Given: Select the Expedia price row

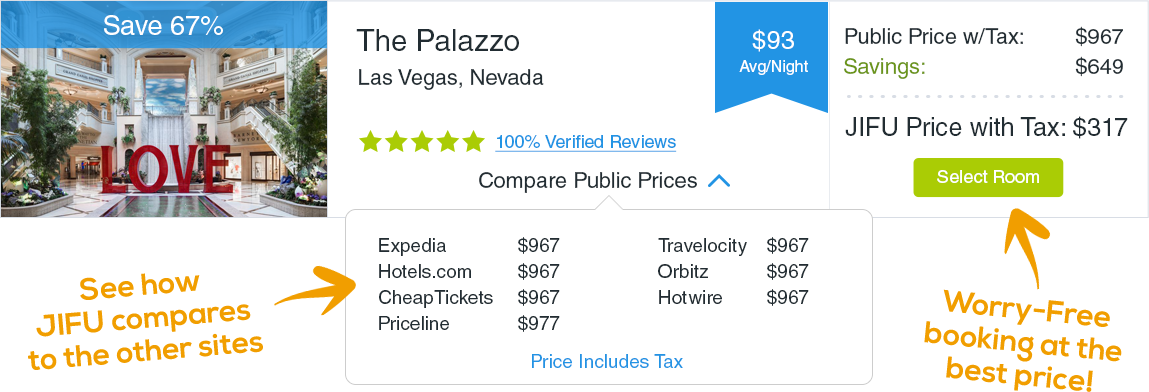Looking at the screenshot, I should coord(469,245).
